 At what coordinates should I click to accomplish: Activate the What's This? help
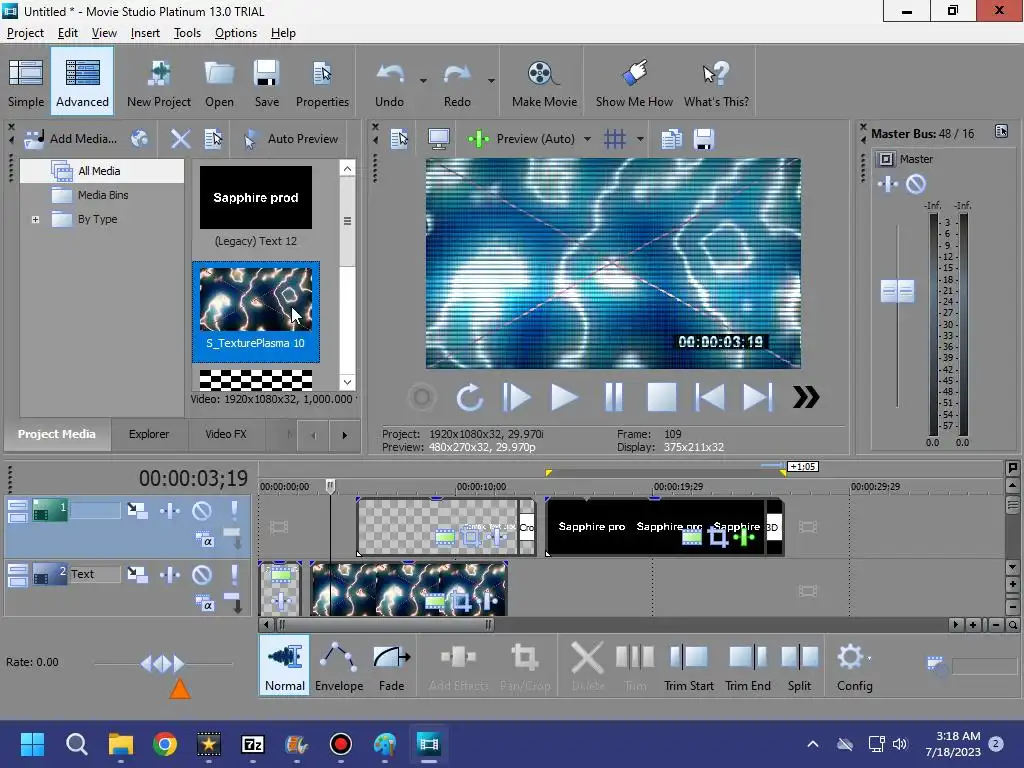click(x=716, y=82)
